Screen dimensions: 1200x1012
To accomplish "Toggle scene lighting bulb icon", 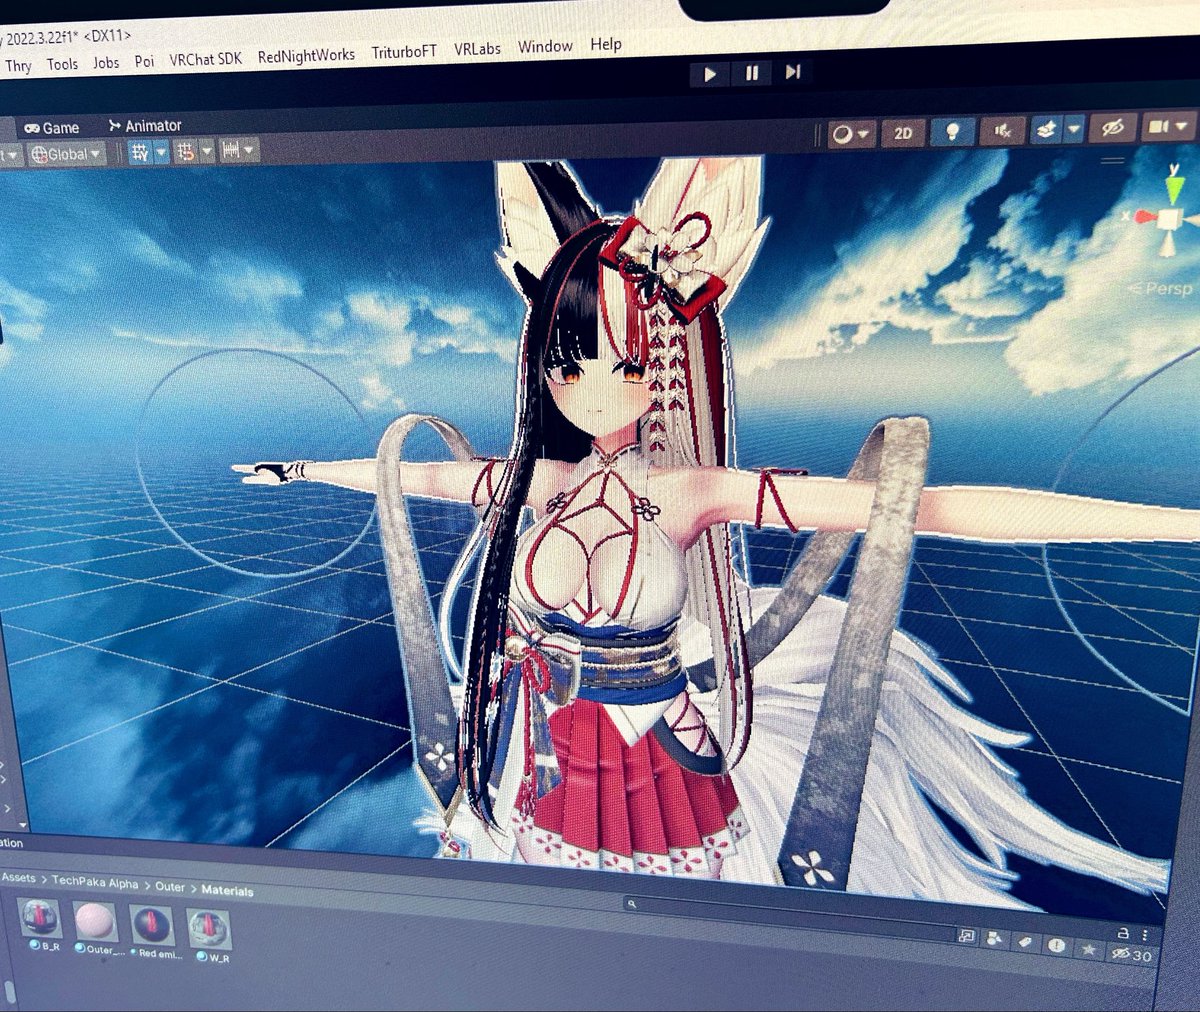I will click(x=953, y=132).
